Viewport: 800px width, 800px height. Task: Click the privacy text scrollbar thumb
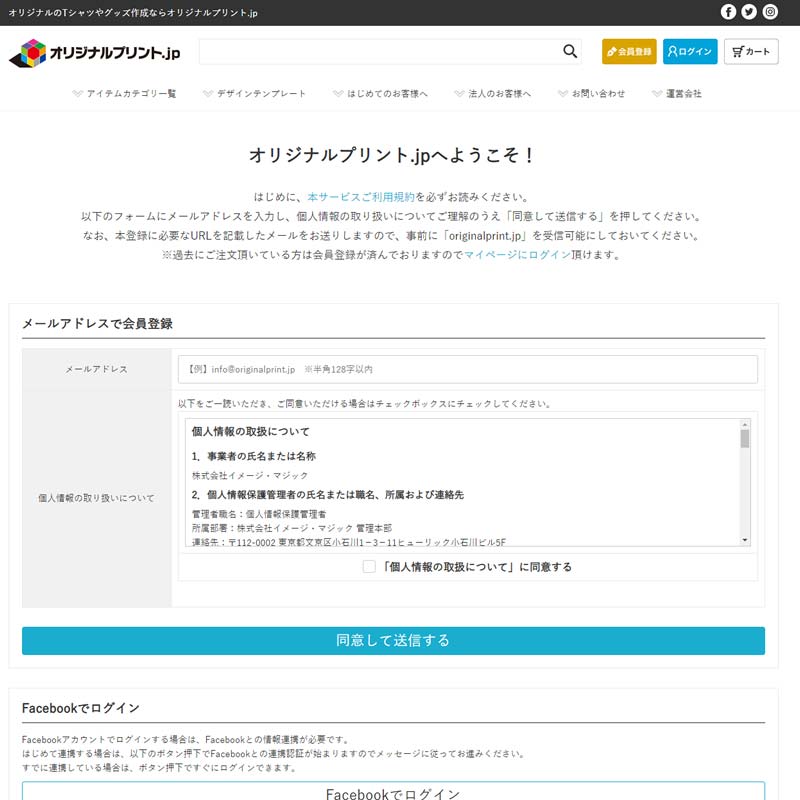tap(745, 439)
